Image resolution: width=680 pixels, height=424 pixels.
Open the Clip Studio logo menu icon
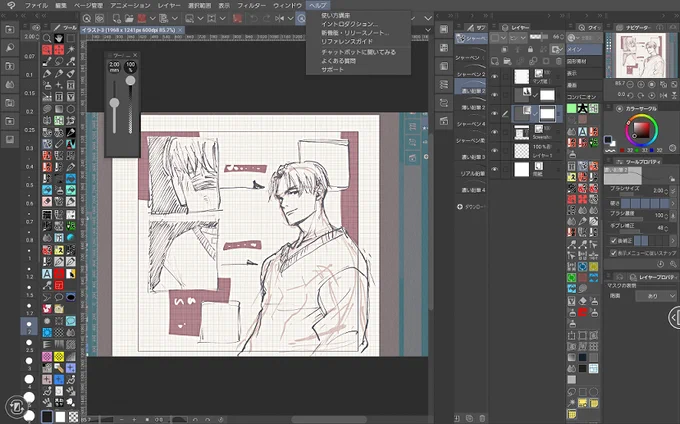[x=11, y=5]
